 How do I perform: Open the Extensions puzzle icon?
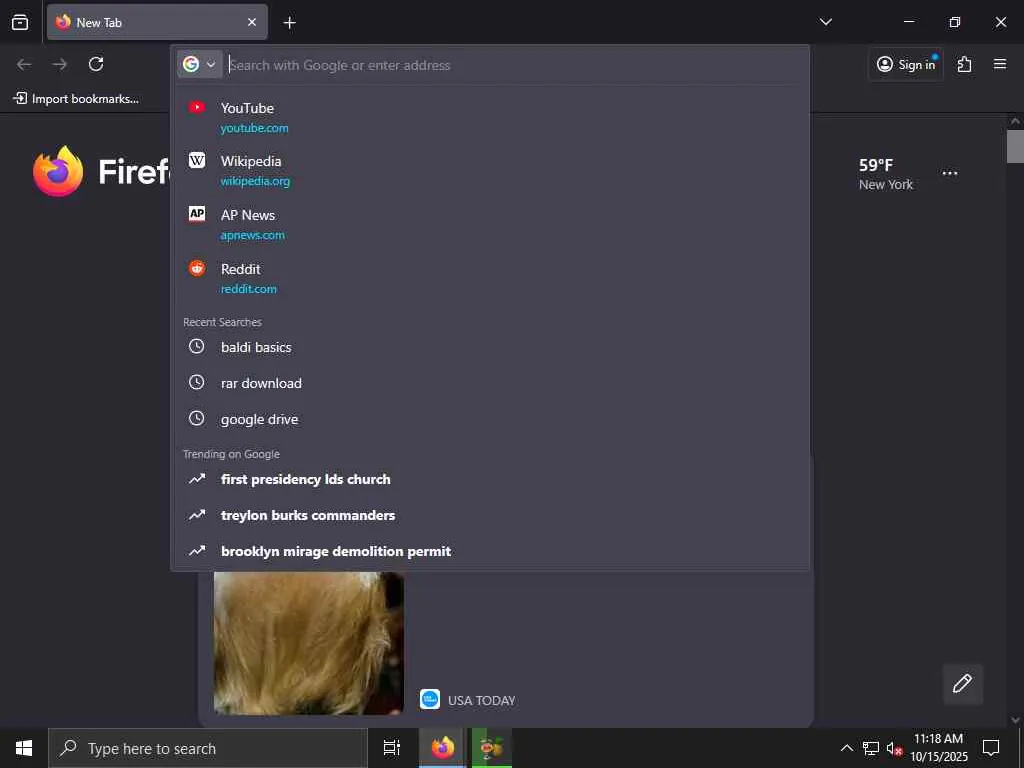(x=964, y=64)
